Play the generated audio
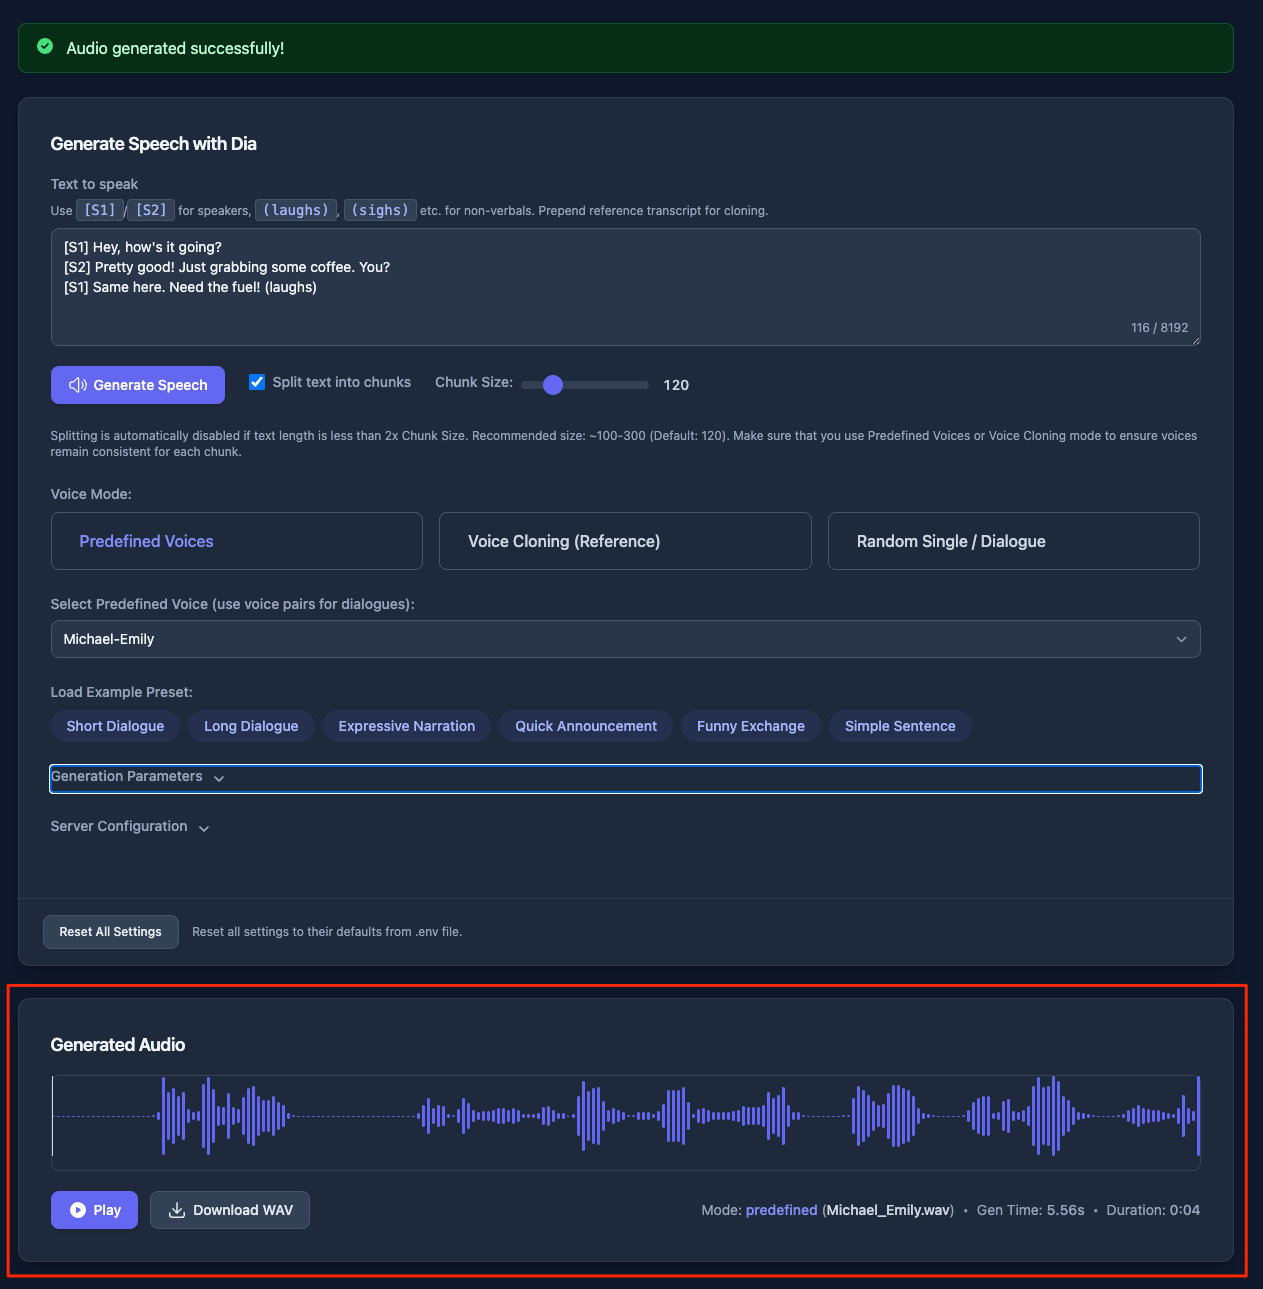 tap(94, 1210)
